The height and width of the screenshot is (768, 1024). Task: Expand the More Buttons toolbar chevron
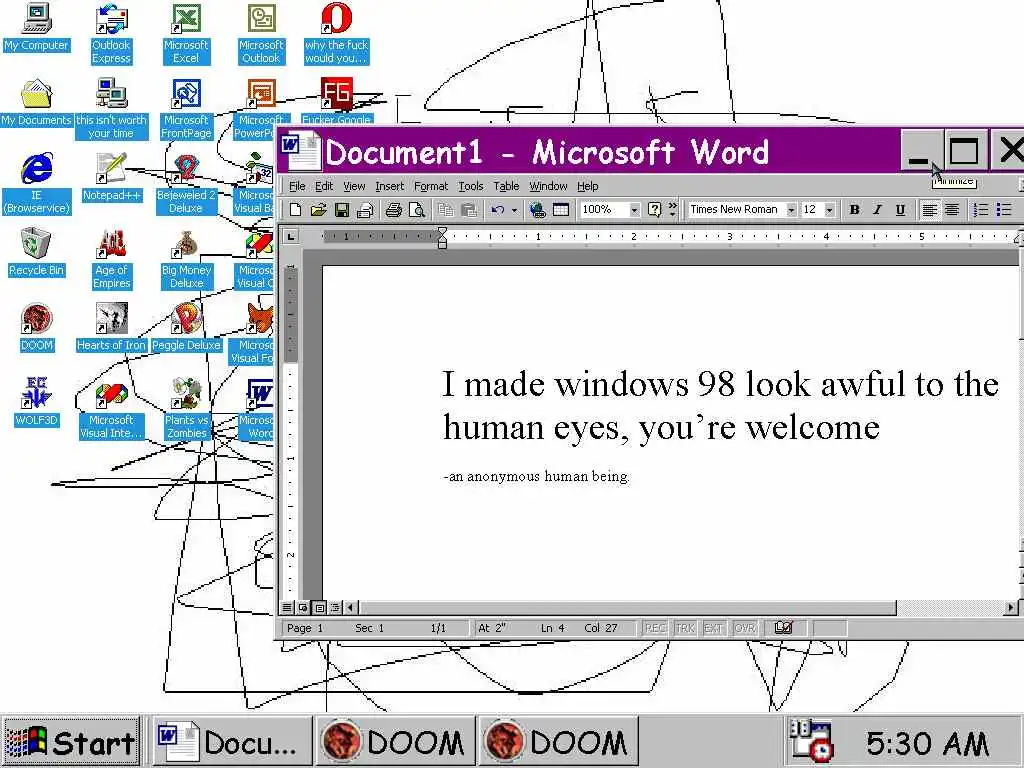point(672,210)
